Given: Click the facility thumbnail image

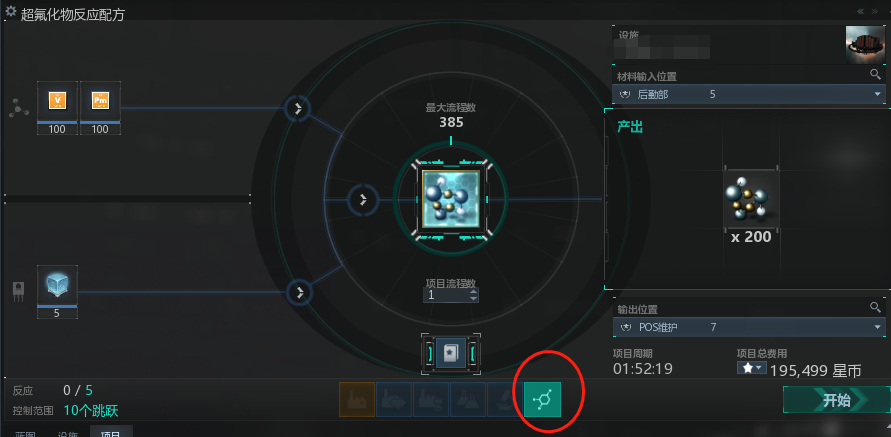Looking at the screenshot, I should (865, 44).
